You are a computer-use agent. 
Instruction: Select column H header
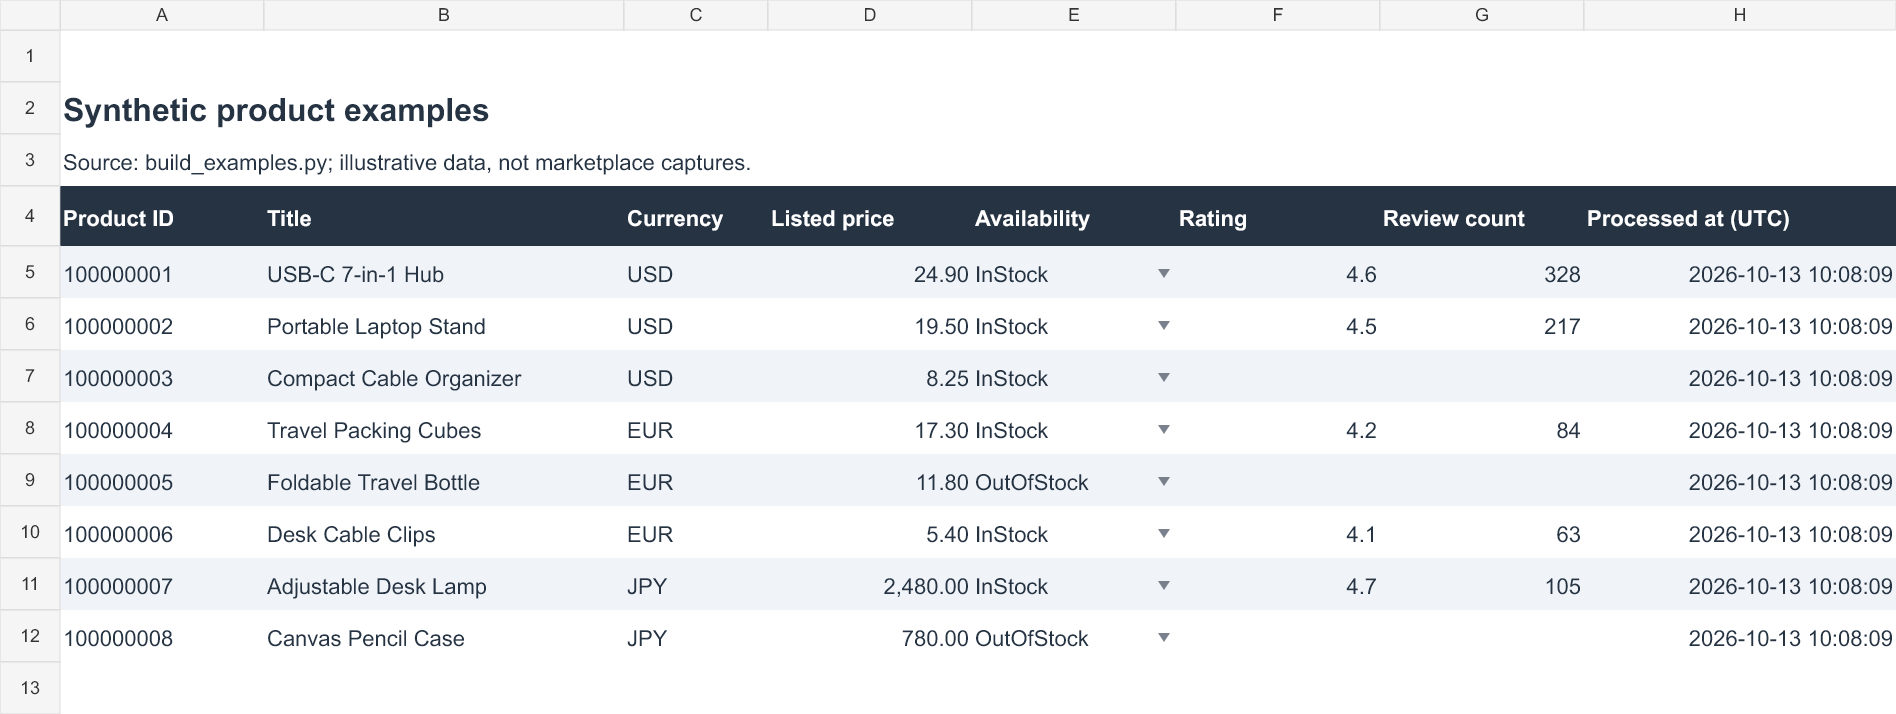1740,15
